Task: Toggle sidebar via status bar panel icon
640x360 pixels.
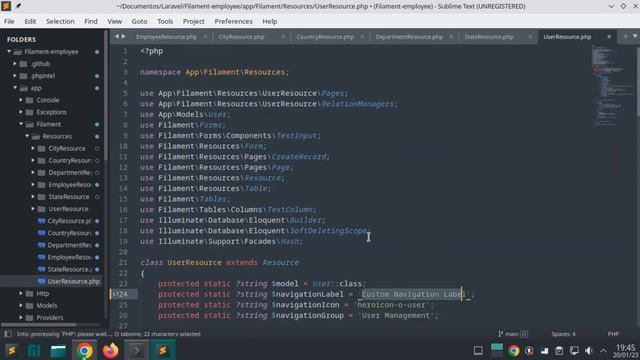Action: tap(8, 334)
